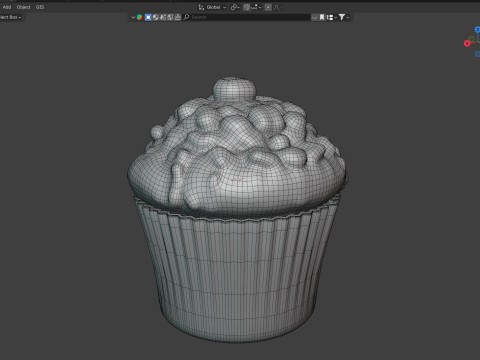Open the GIS menu
The width and height of the screenshot is (480, 360).
(x=40, y=7)
